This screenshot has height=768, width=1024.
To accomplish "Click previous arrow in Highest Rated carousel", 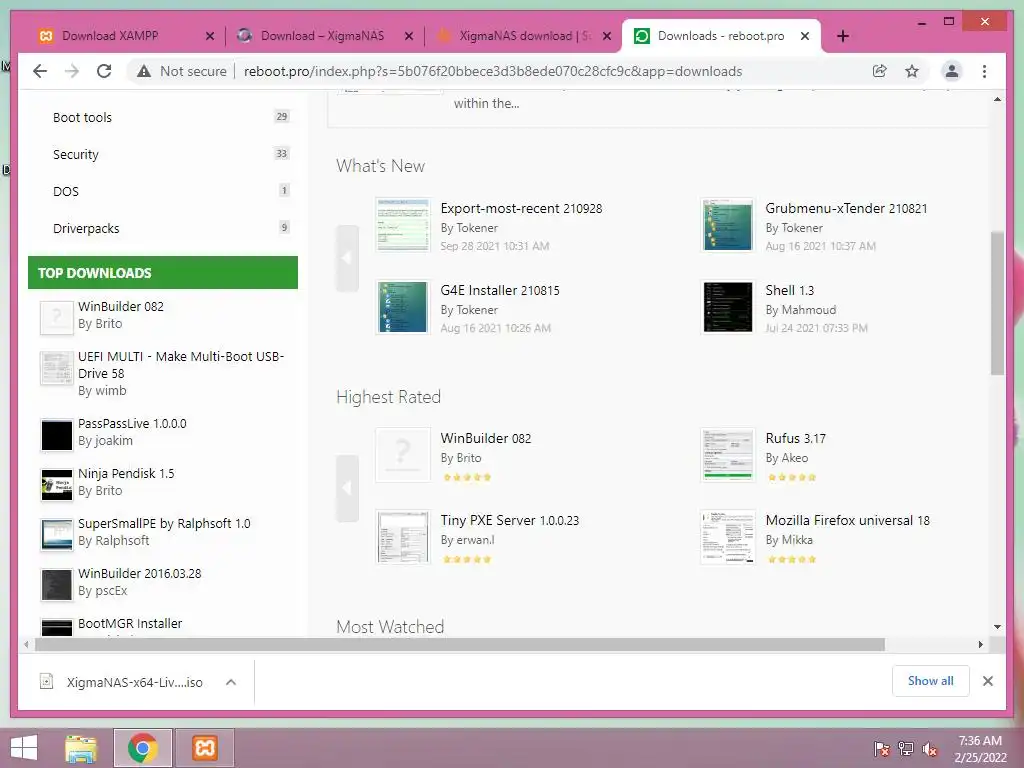I will 347,488.
